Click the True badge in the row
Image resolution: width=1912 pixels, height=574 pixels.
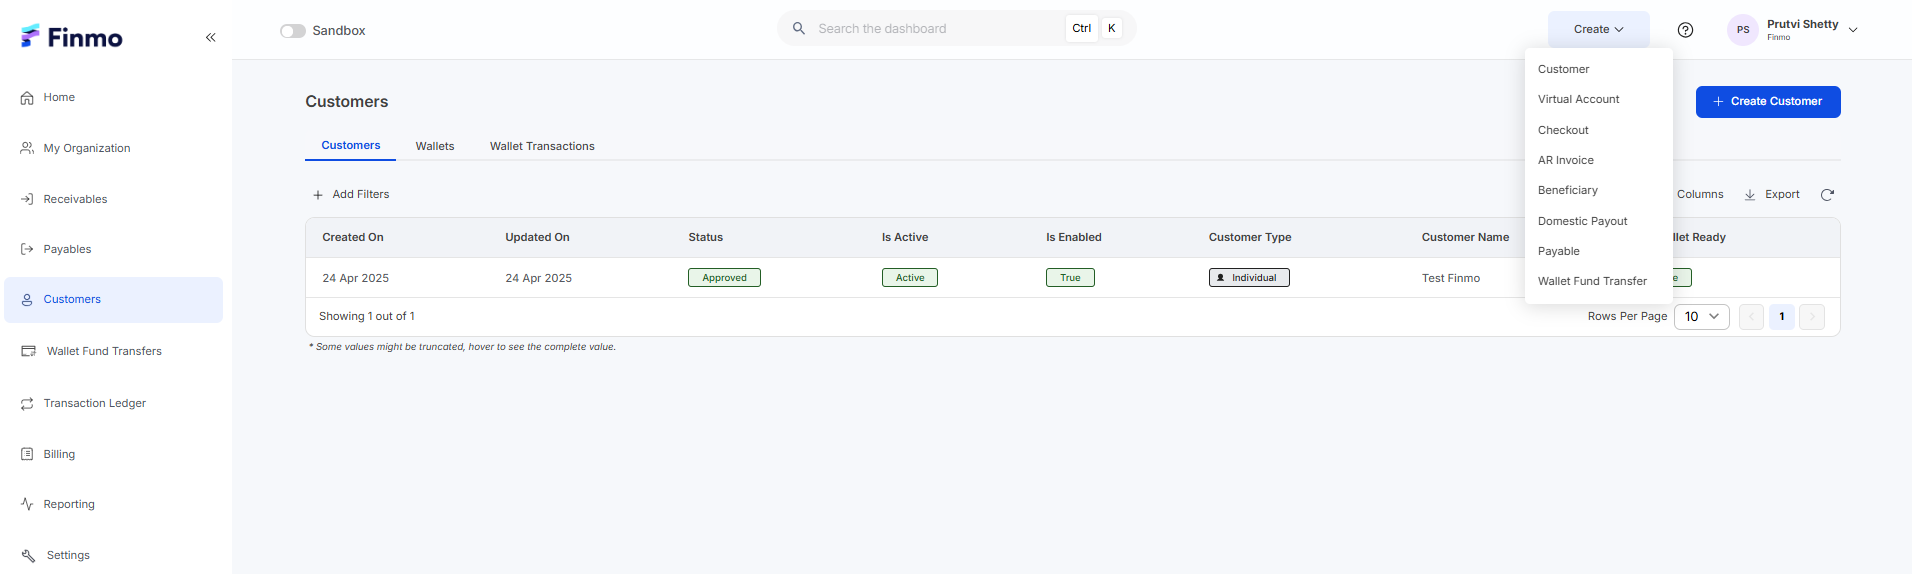[x=1070, y=278]
